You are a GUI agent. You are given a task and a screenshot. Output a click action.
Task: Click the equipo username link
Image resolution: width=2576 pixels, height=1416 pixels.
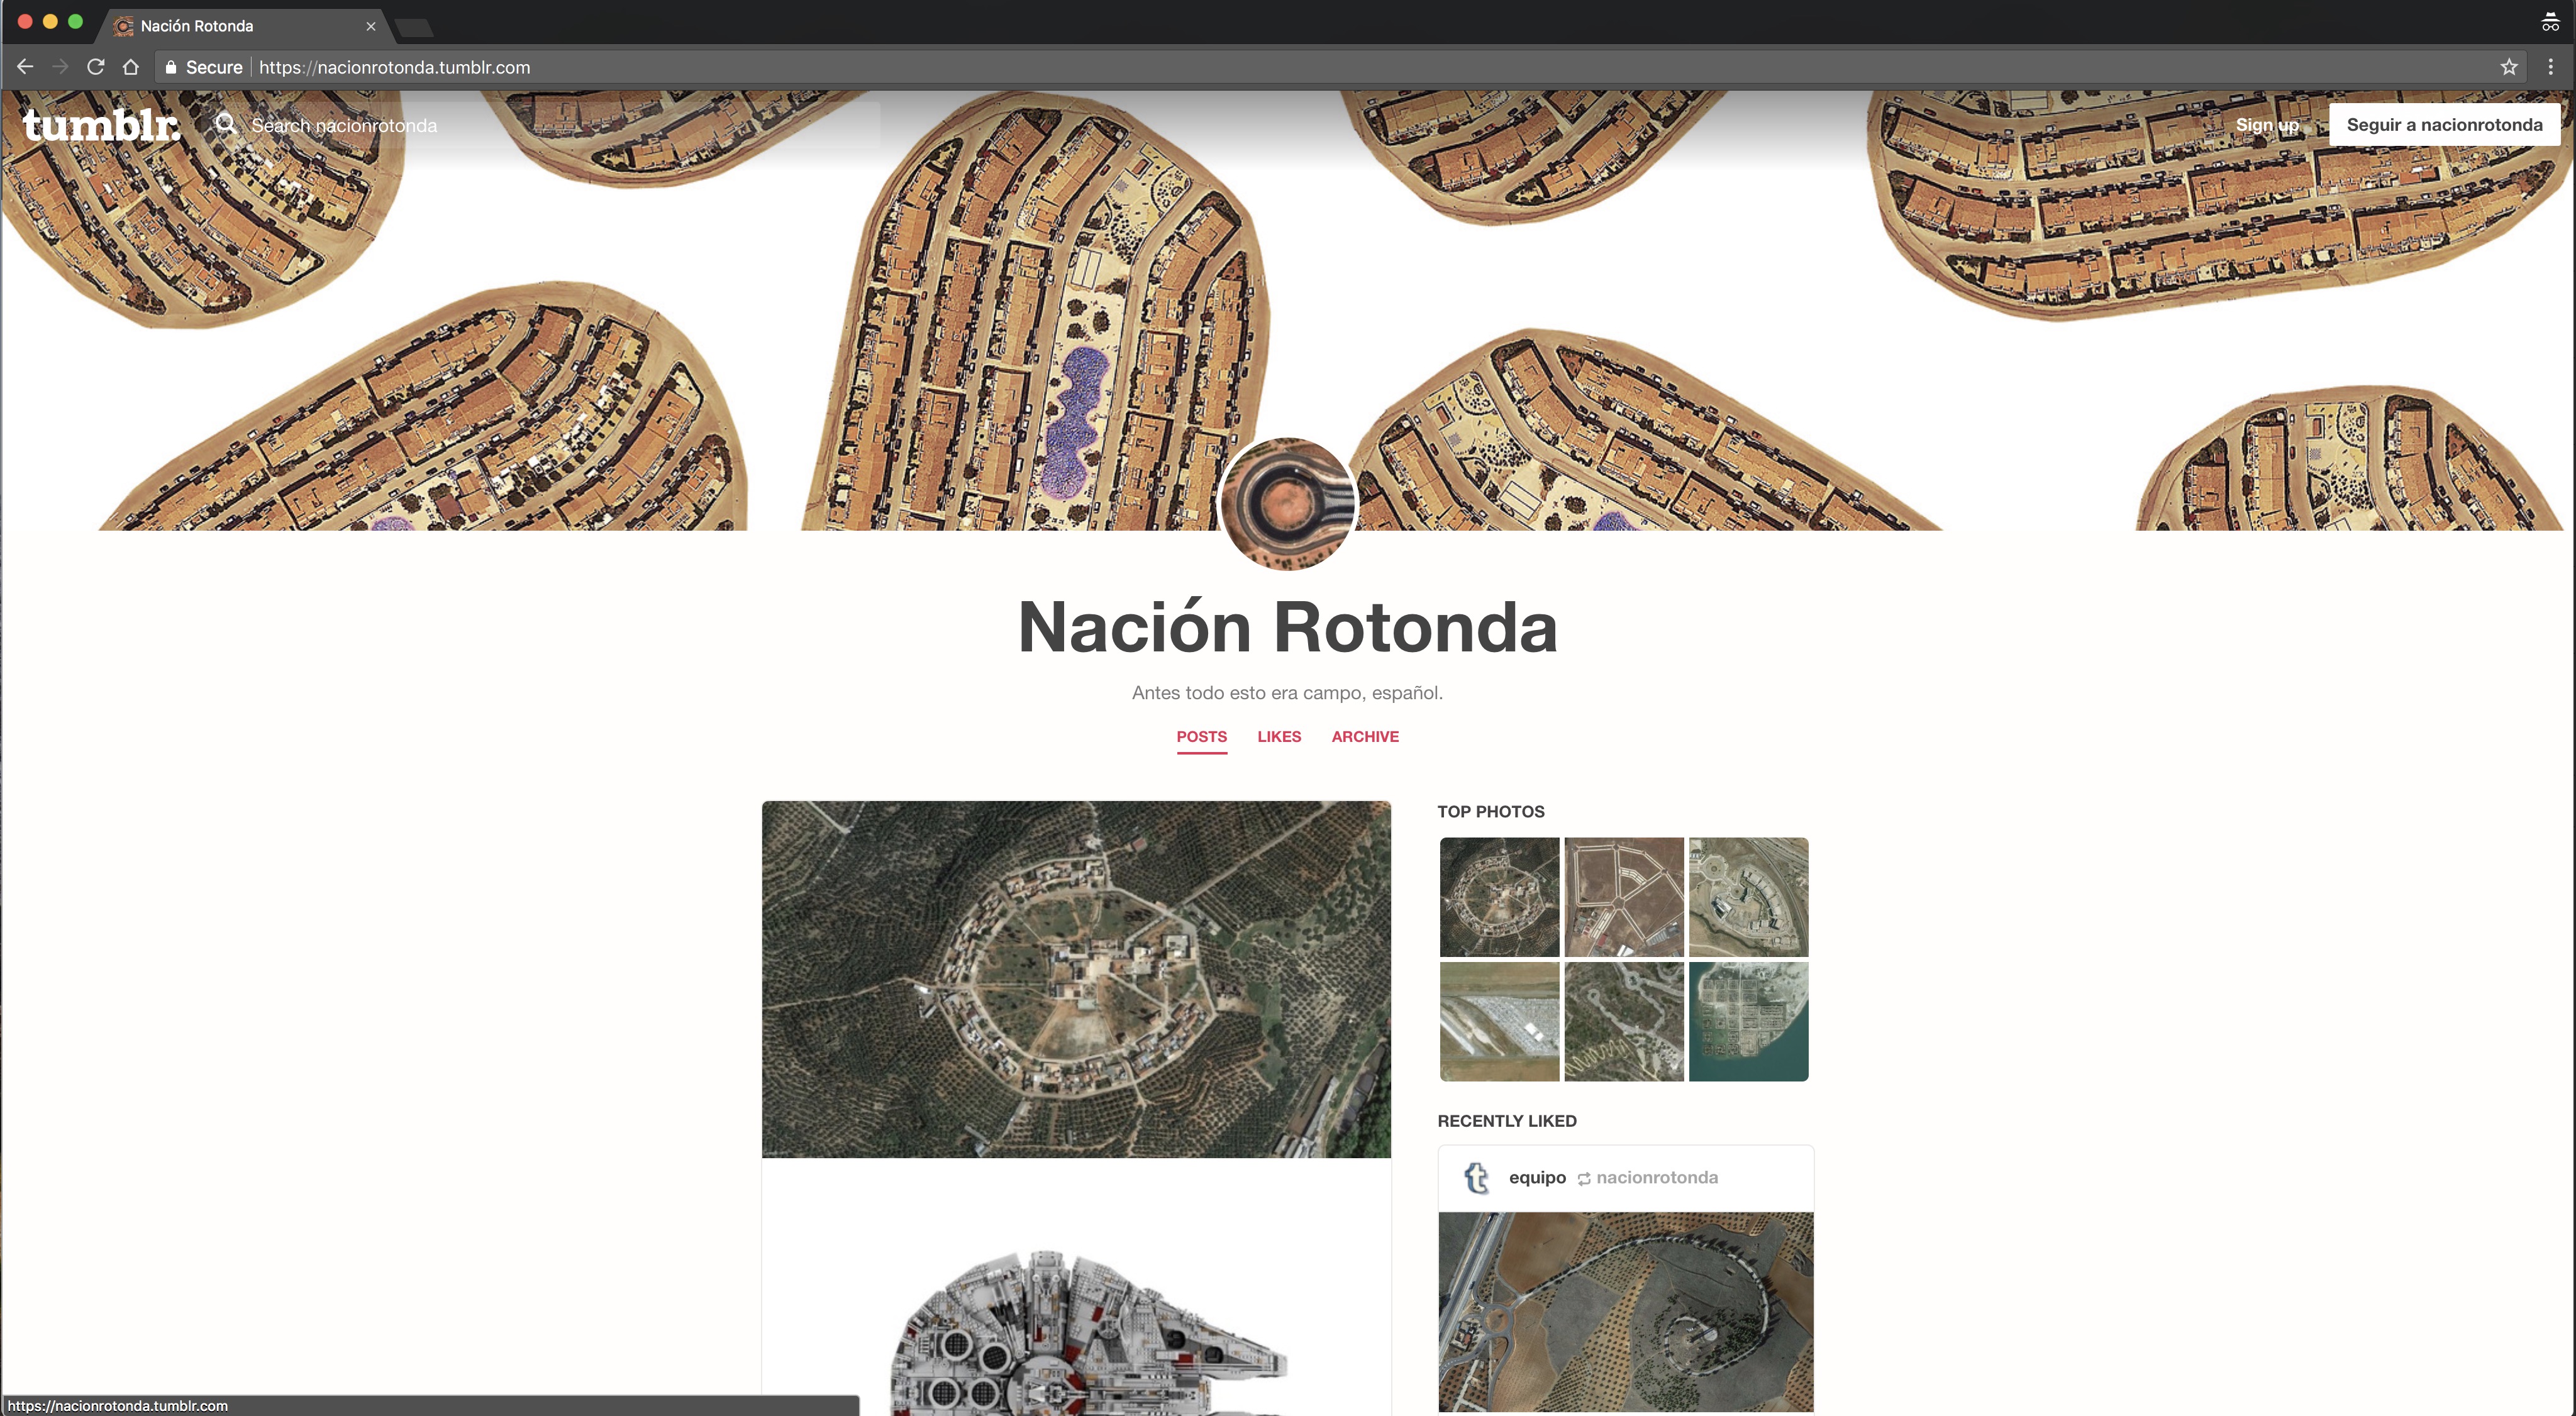pos(1537,1178)
